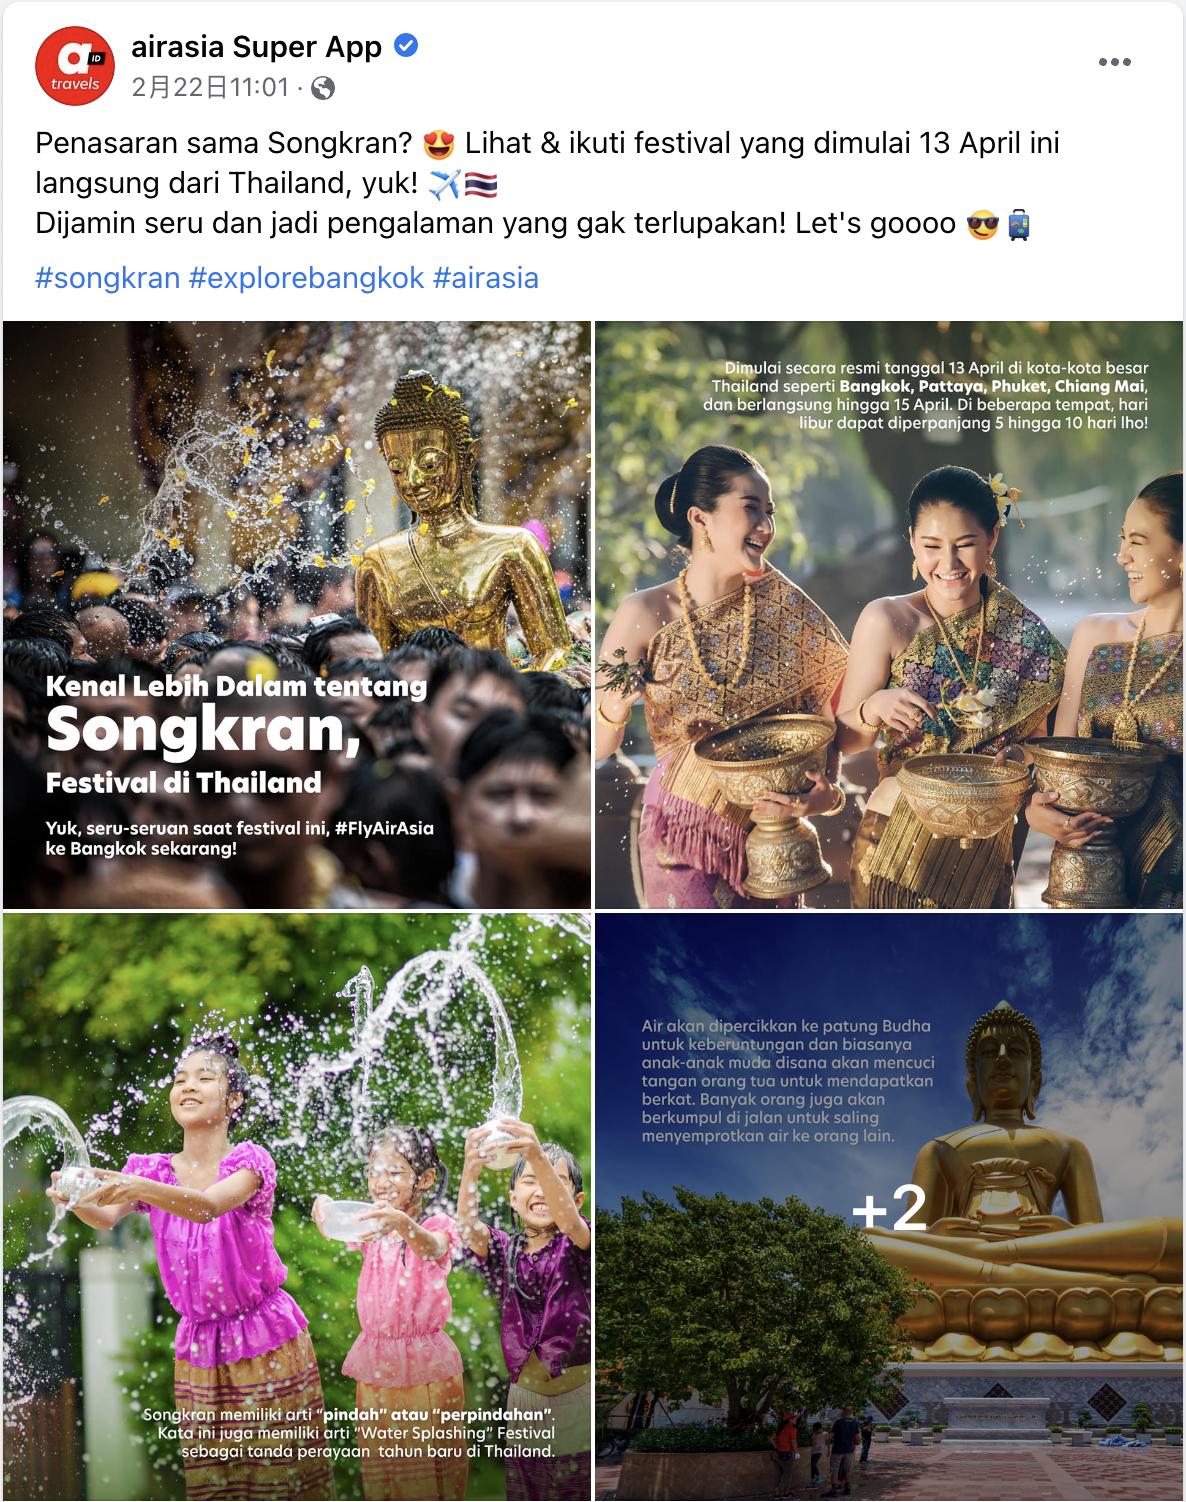Click the luggage emoji at text end
The image size is (1186, 1502).
click(1018, 225)
